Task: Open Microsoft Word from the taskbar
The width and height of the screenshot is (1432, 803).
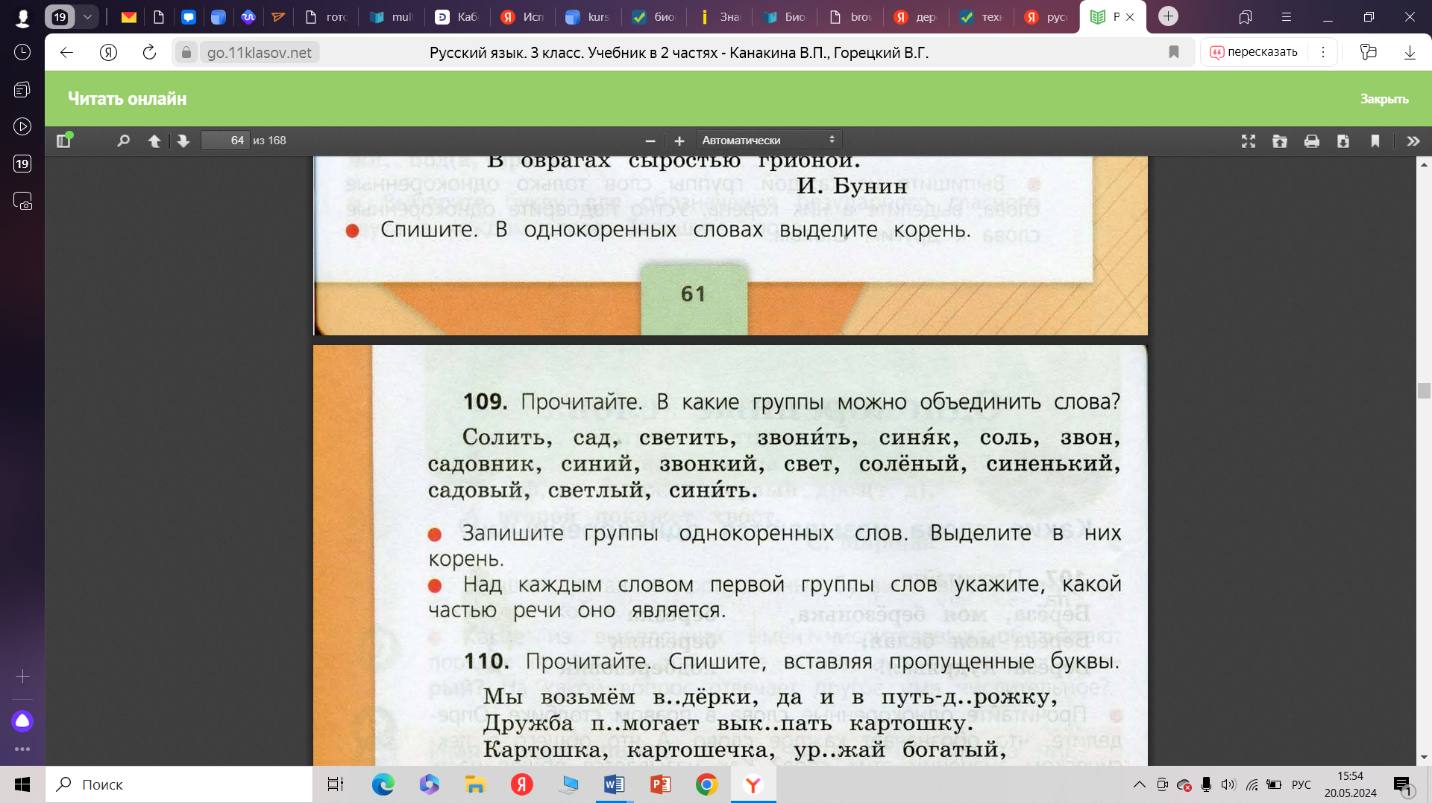Action: point(613,785)
